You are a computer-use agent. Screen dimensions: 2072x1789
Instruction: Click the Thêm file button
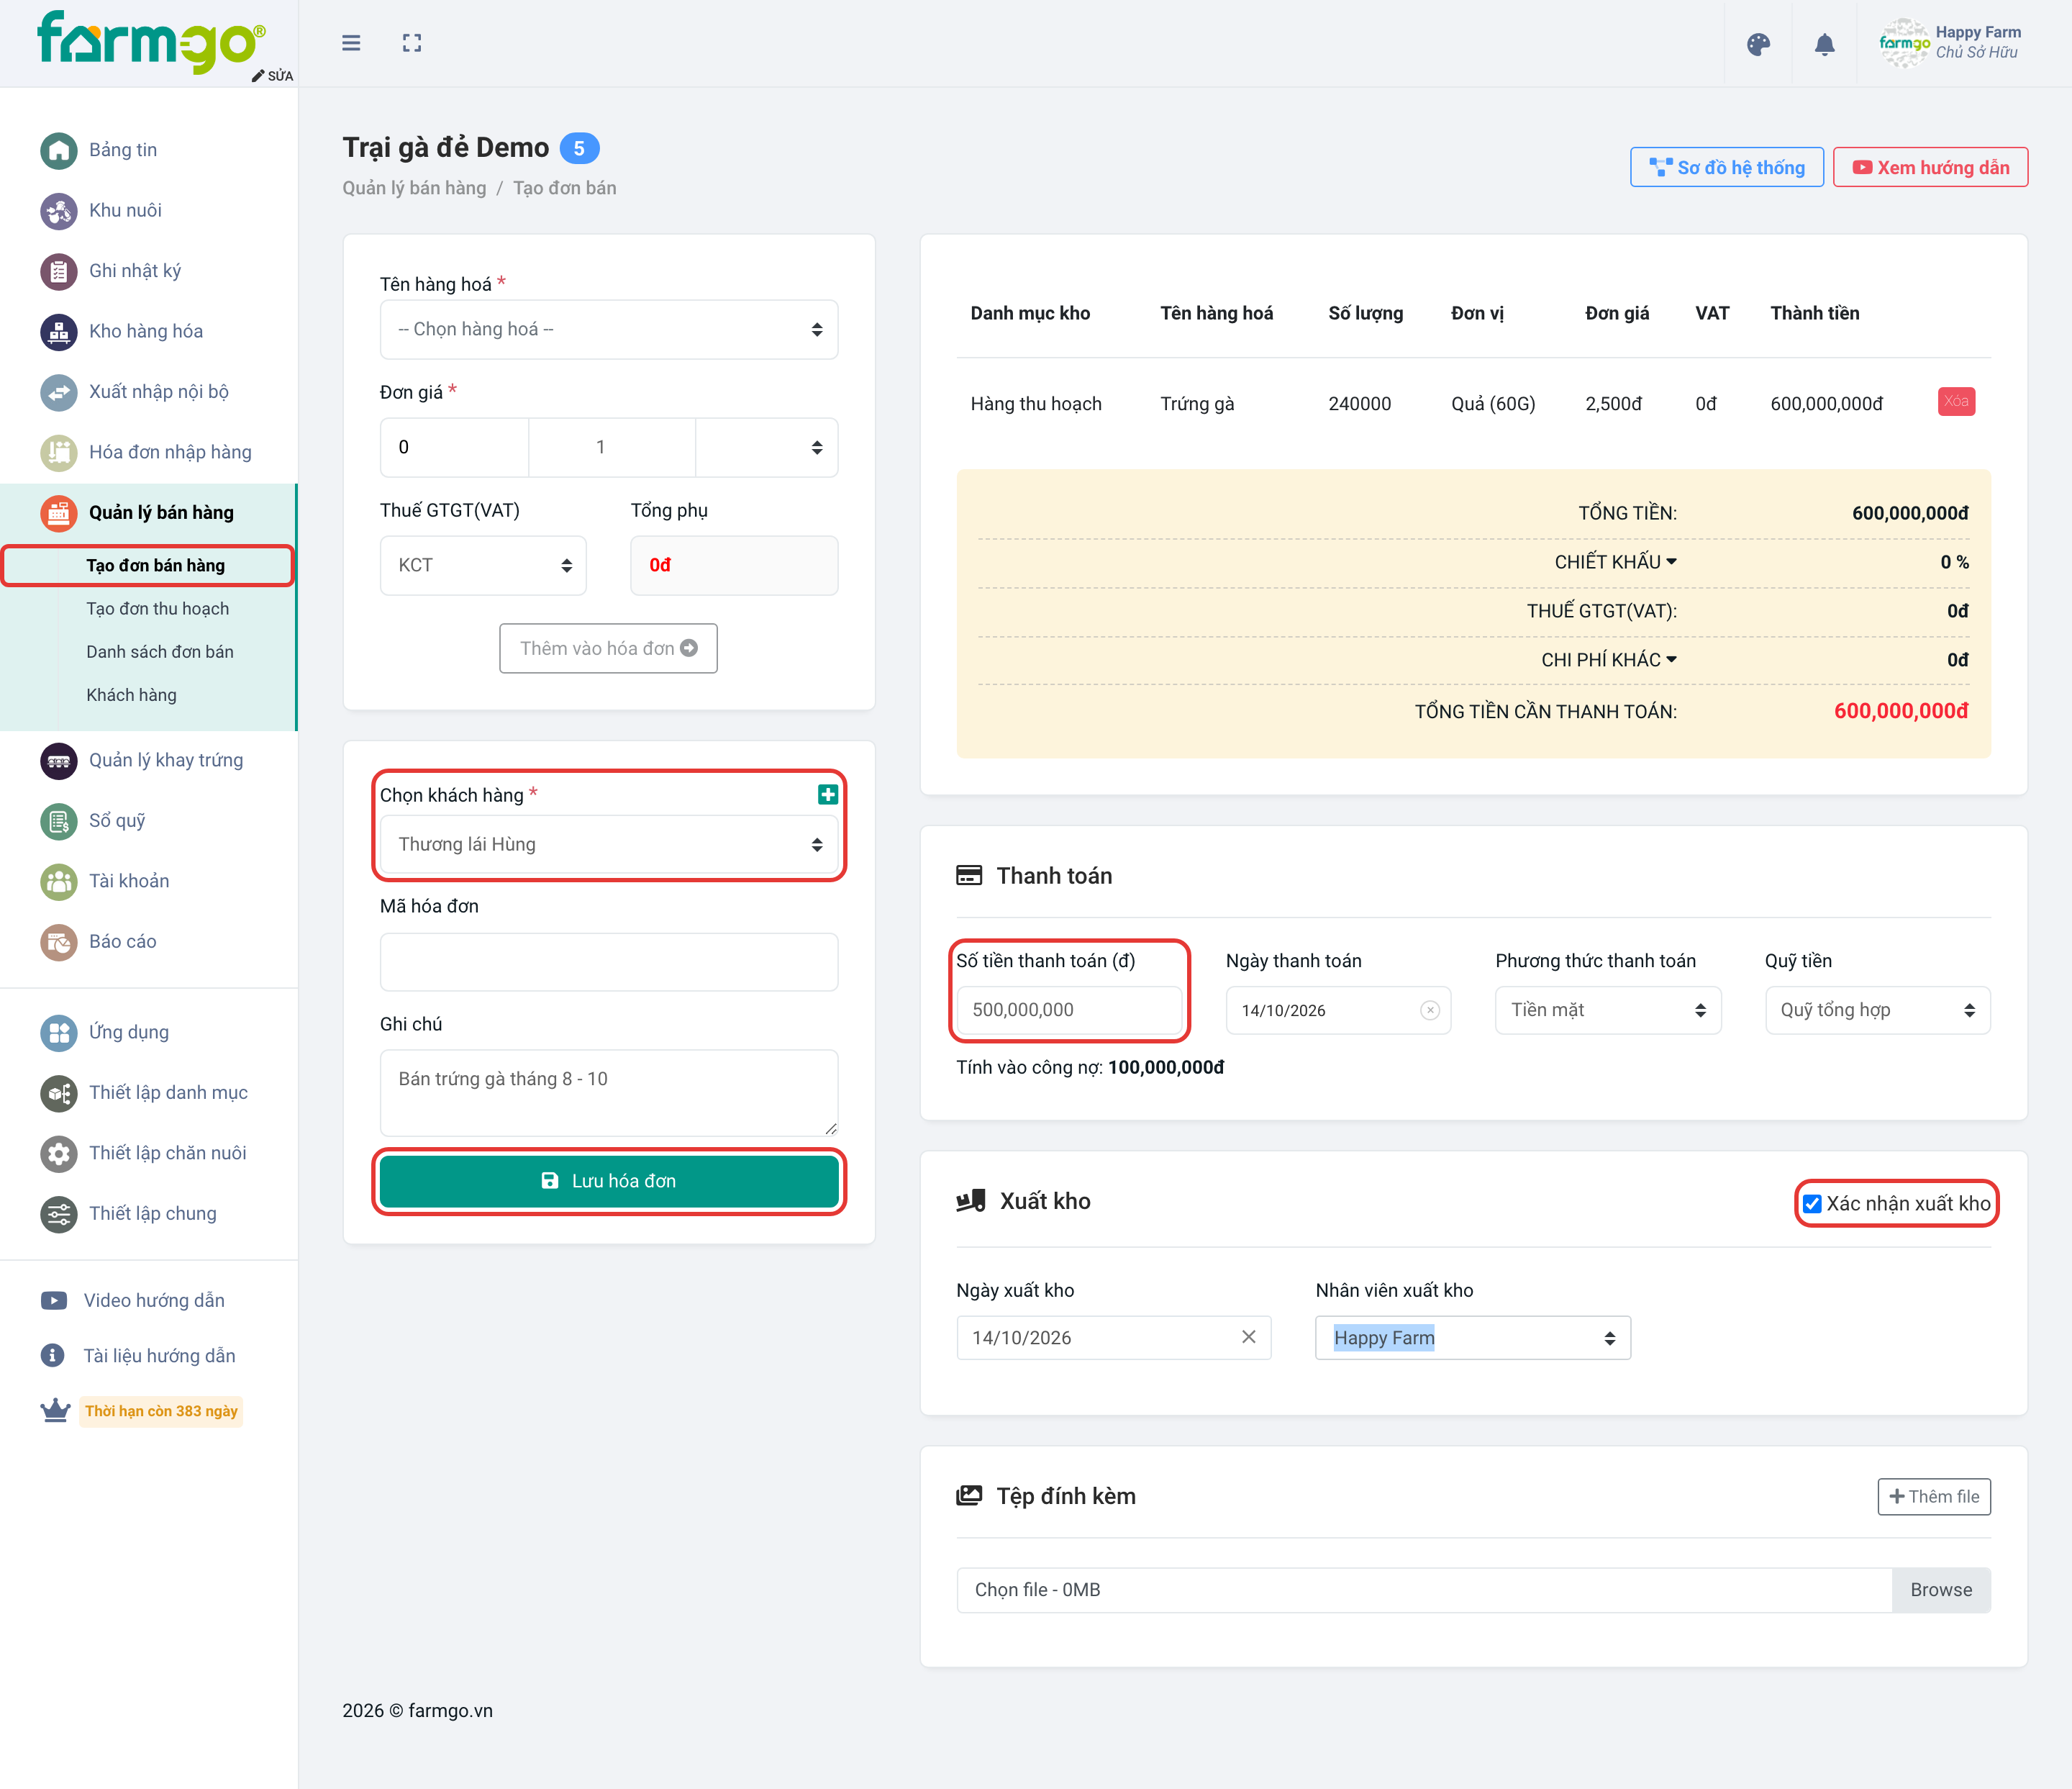[x=1933, y=1497]
